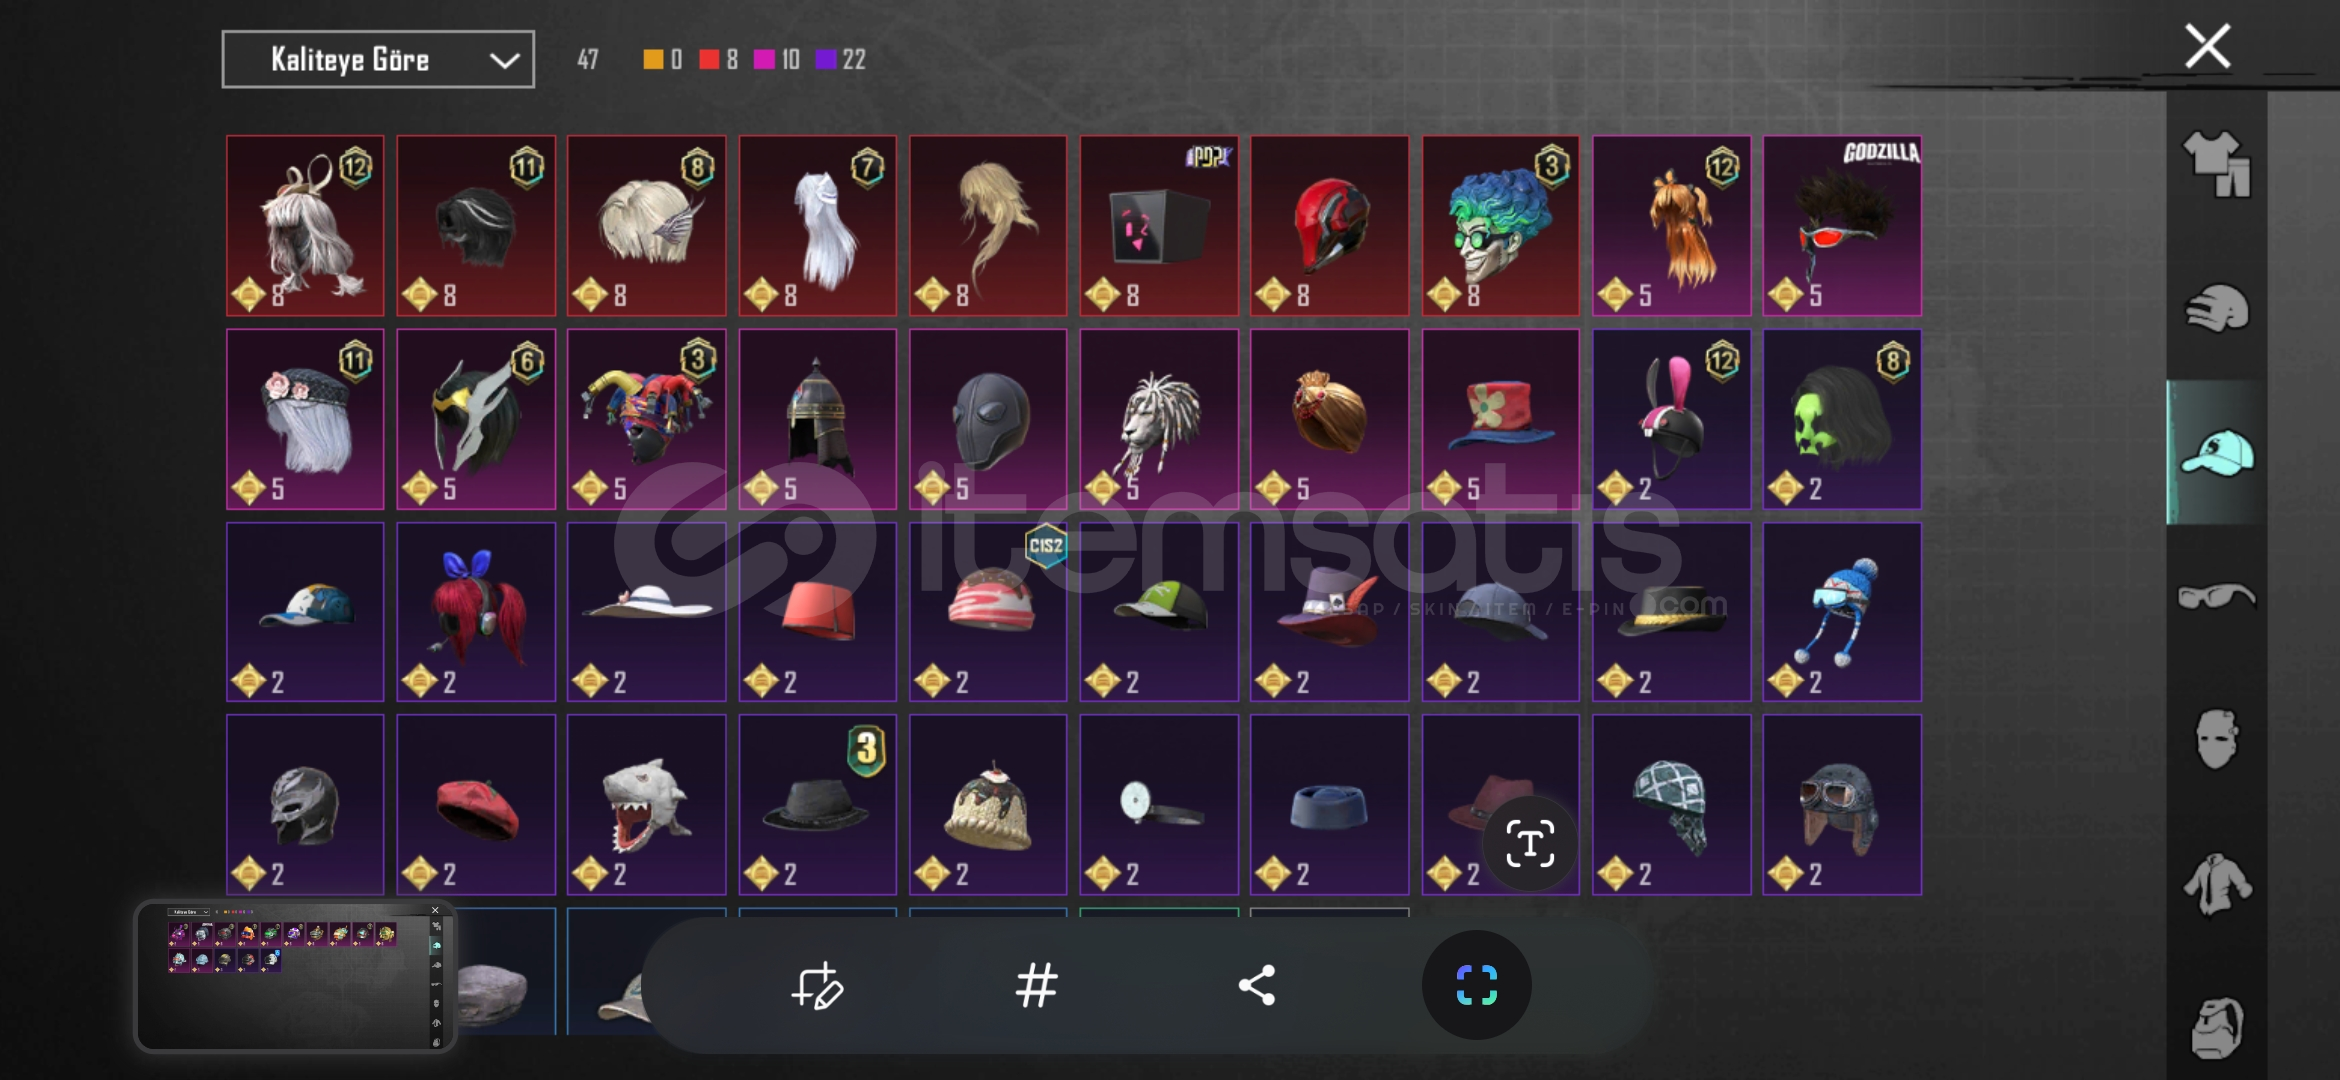
Task: Open the outfits category with shirt icon
Action: [2216, 163]
